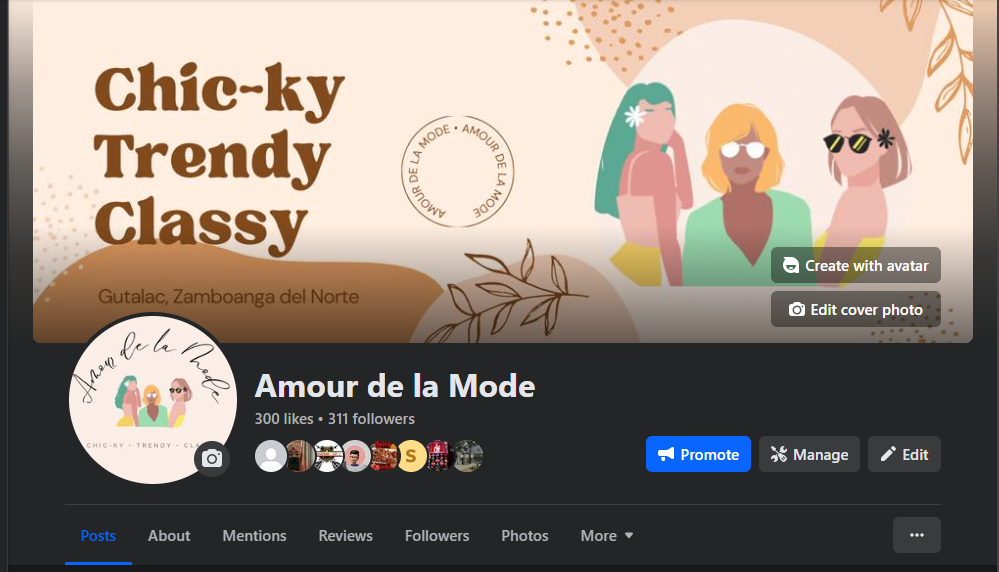Viewport: 999px width, 572px height.
Task: Click the camera icon on profile picture
Action: 212,459
